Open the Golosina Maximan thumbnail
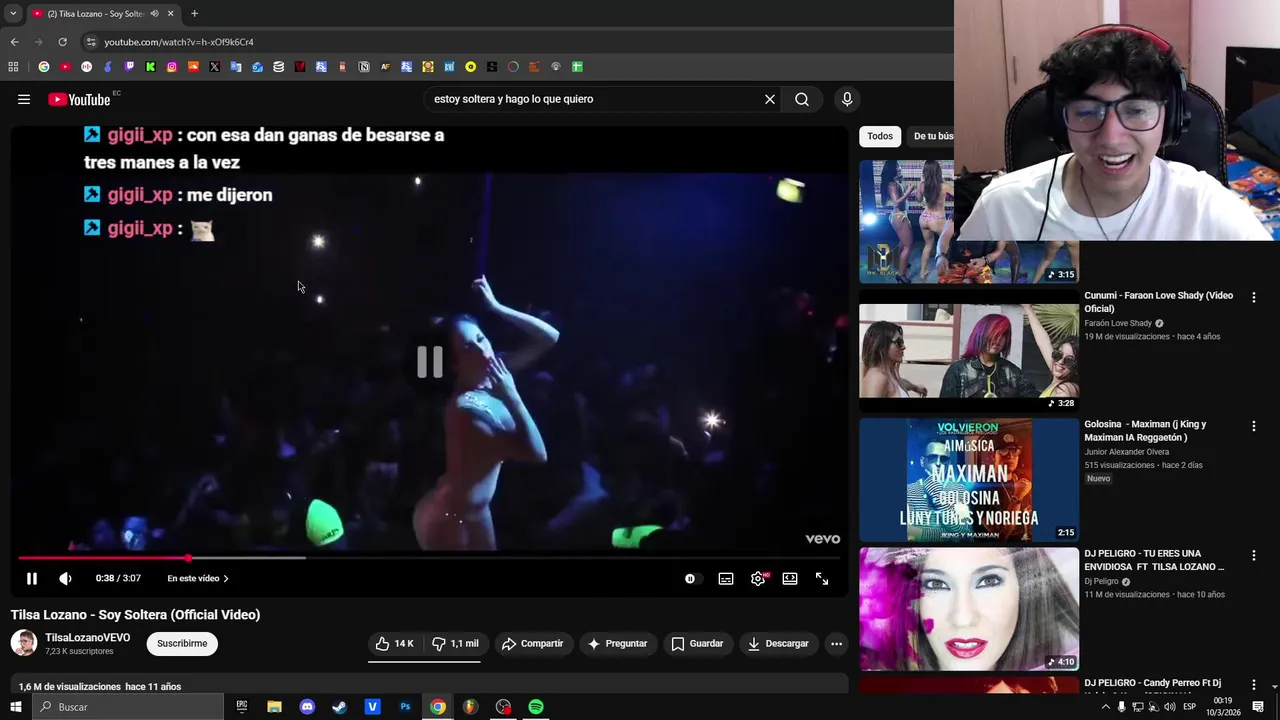The width and height of the screenshot is (1280, 720). (x=969, y=480)
